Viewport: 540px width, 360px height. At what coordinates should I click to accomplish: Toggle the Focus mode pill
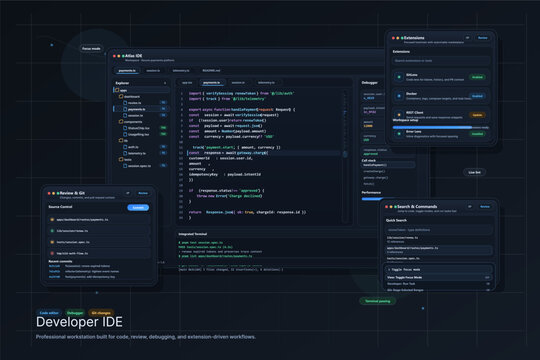pyautogui.click(x=91, y=49)
